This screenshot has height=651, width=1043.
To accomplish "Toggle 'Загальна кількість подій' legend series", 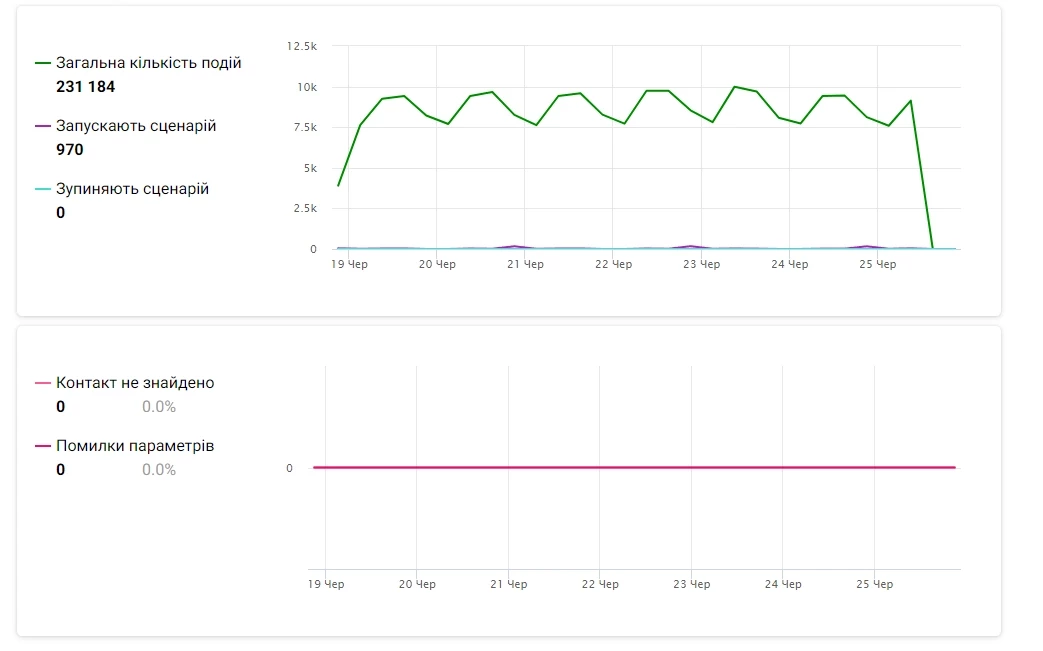I will click(148, 63).
